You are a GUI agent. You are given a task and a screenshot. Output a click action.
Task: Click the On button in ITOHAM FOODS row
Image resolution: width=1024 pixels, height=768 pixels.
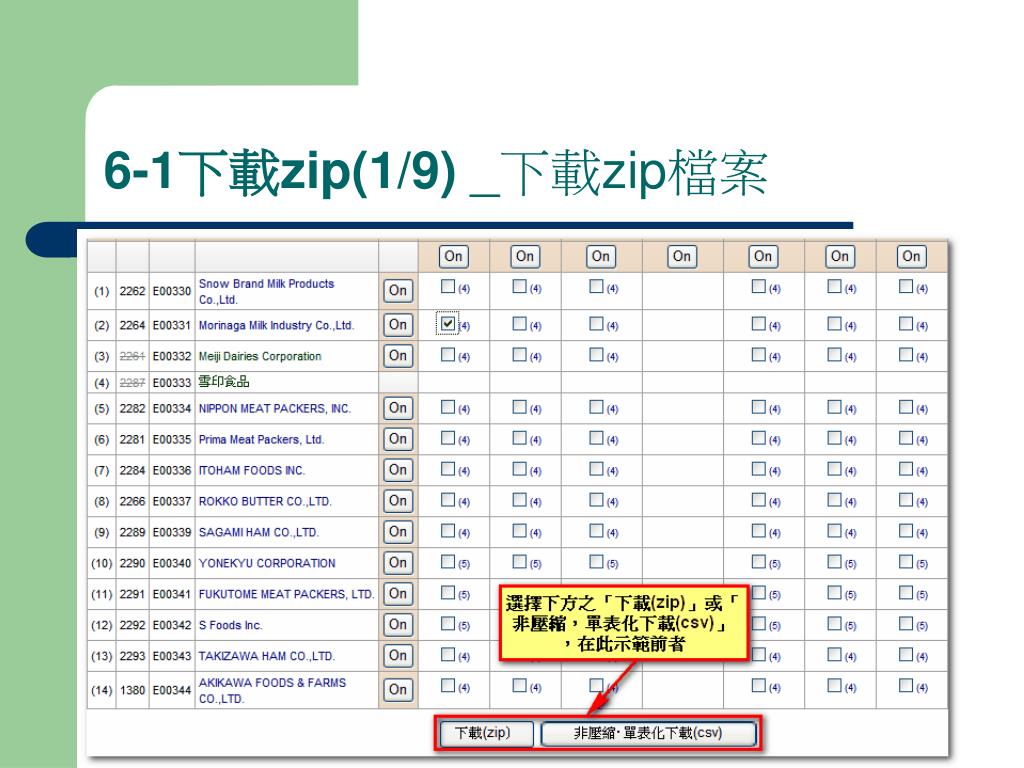point(398,470)
